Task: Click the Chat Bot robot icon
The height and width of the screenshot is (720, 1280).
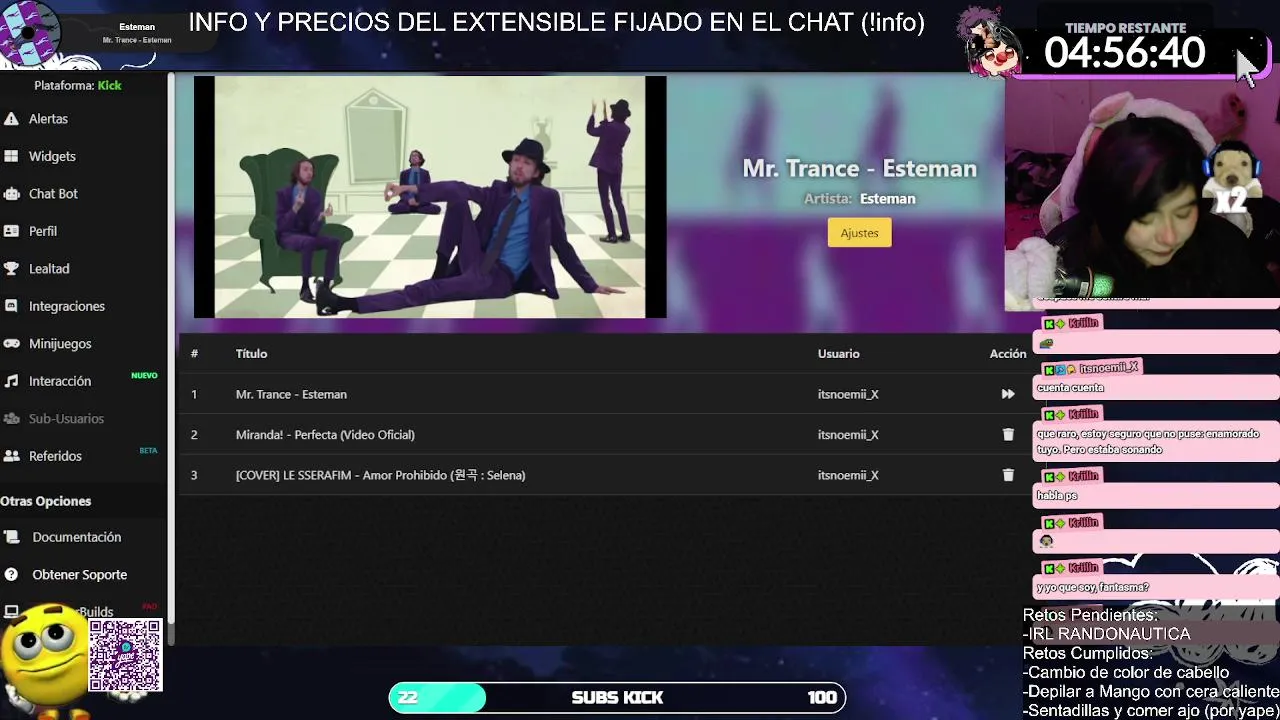Action: 11,194
